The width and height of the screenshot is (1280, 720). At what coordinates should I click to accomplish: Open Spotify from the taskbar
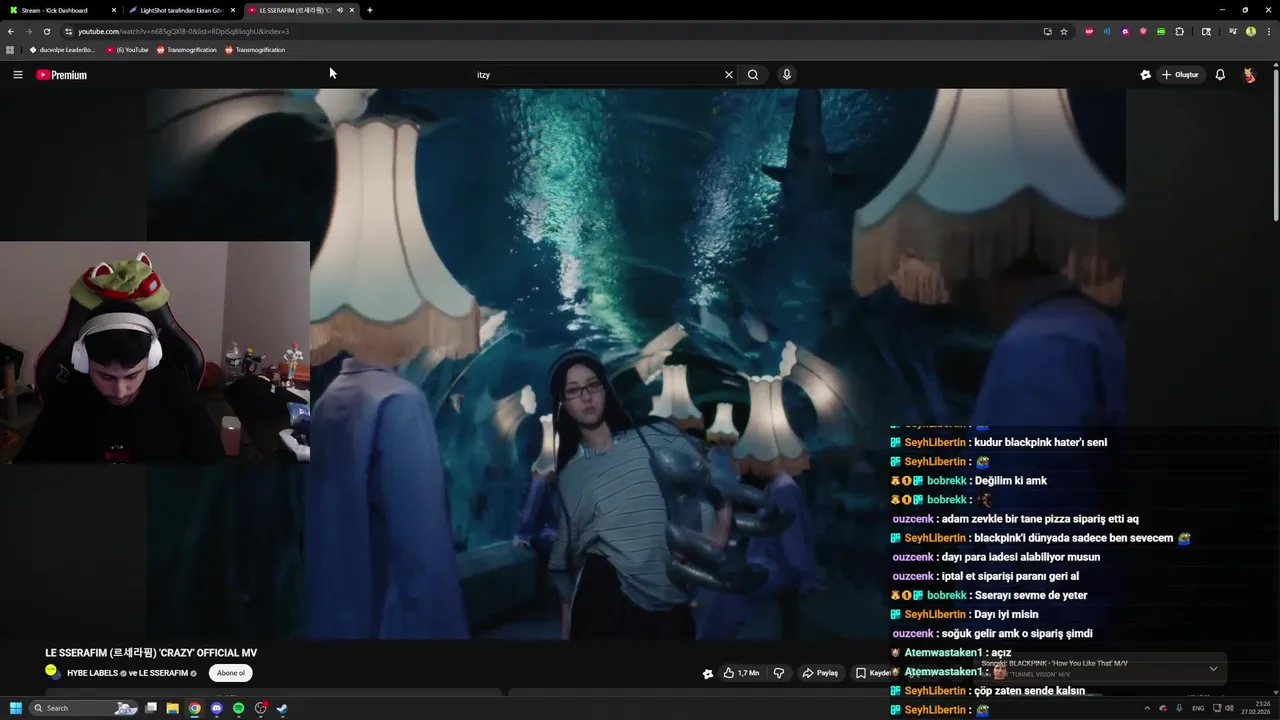pyautogui.click(x=238, y=708)
